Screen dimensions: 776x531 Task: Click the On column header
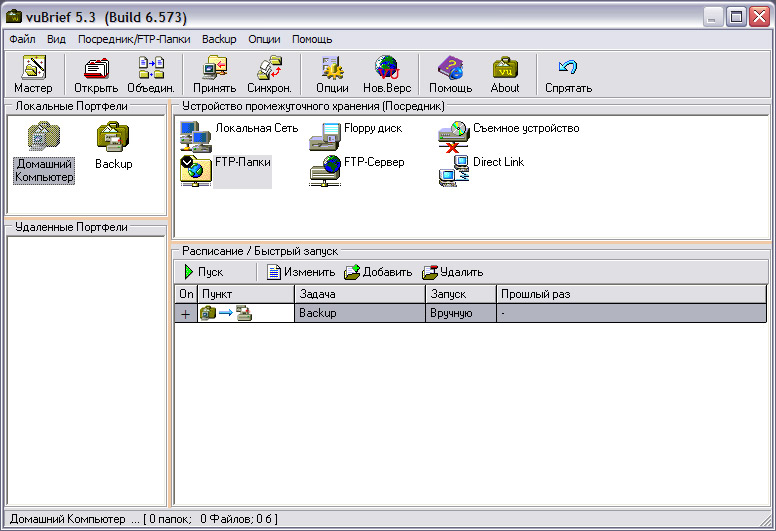pyautogui.click(x=186, y=294)
